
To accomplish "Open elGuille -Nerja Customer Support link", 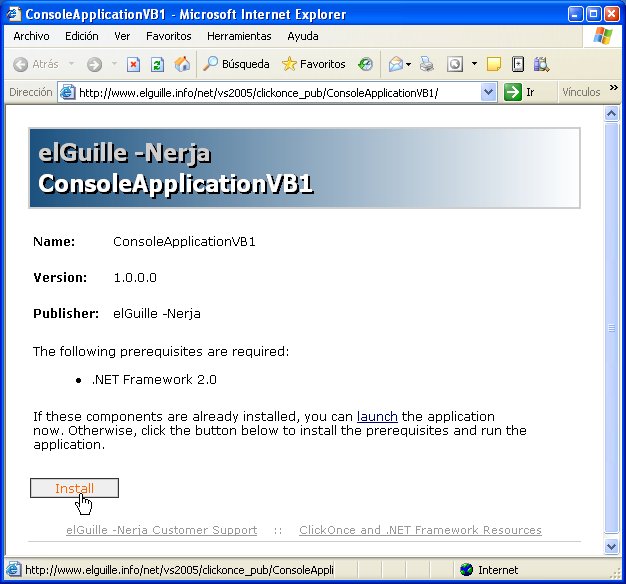I will 161,530.
